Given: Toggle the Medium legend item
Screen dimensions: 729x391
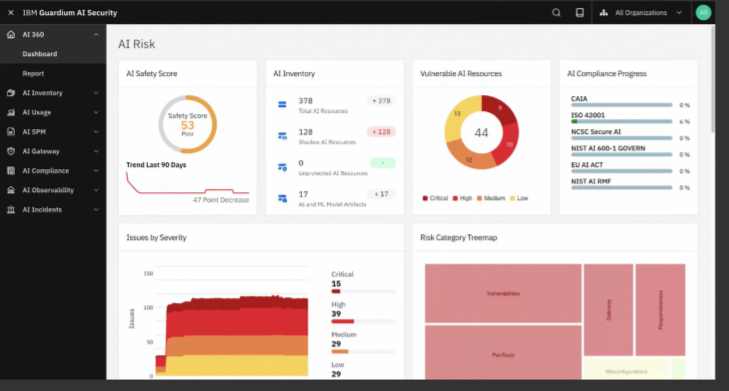Looking at the screenshot, I should 491,198.
